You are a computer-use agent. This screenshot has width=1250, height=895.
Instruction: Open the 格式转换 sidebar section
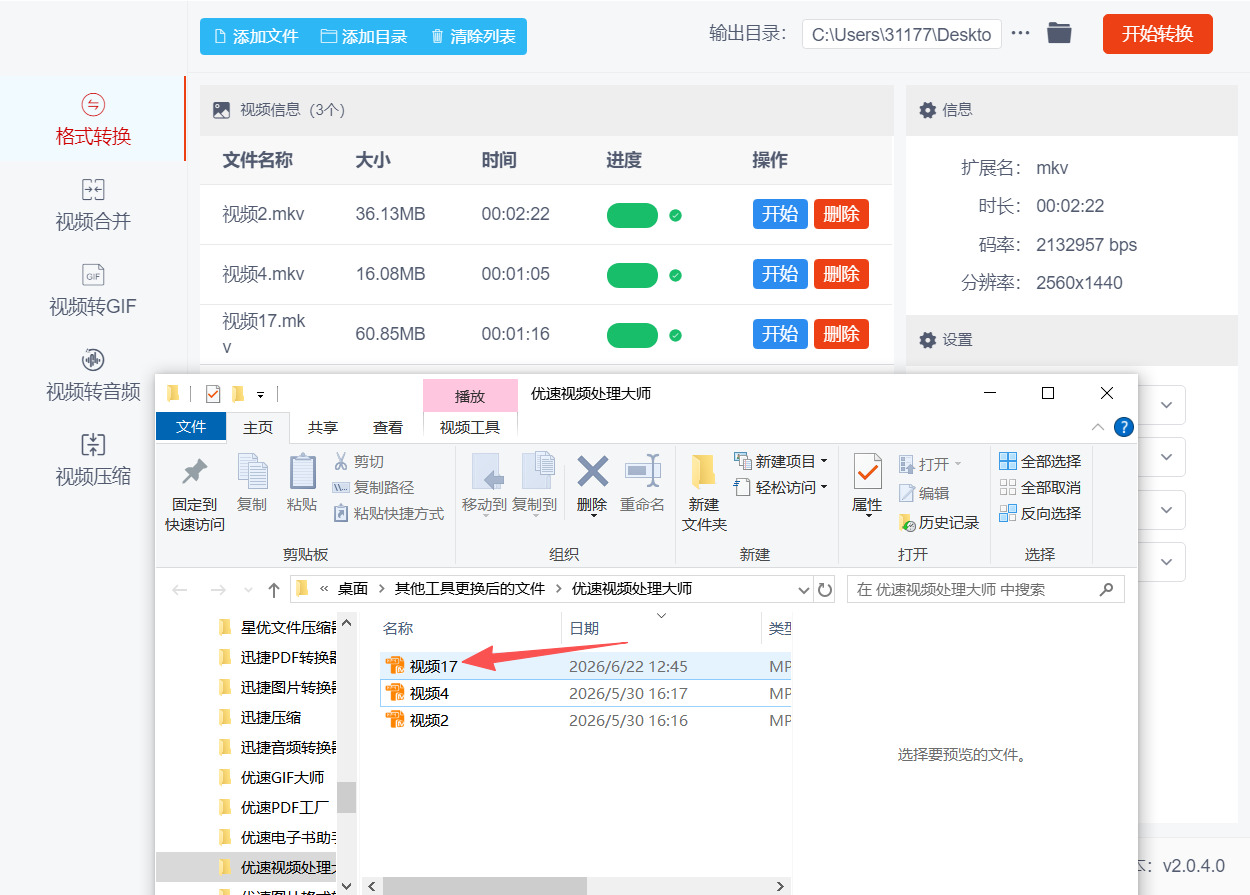tap(93, 120)
